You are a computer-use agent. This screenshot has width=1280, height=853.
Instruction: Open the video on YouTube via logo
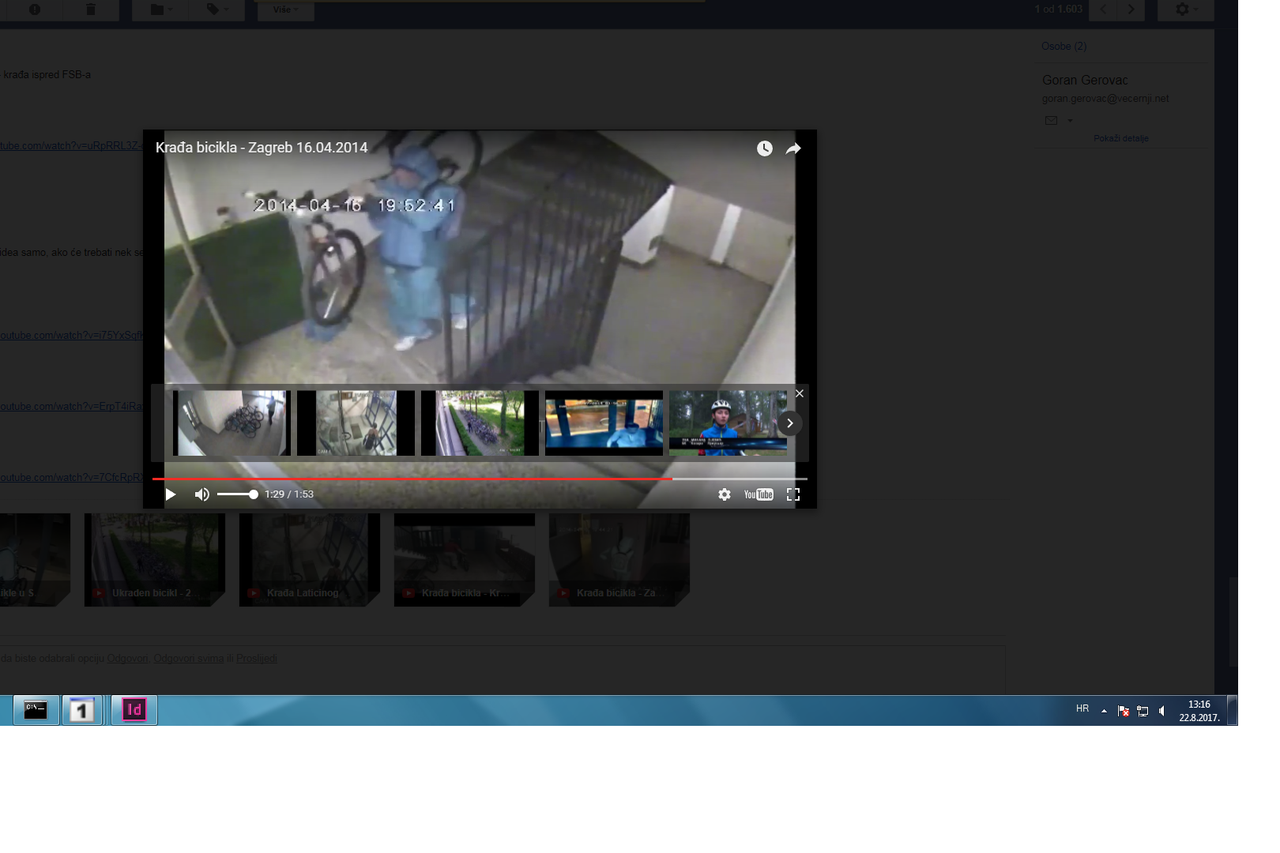pos(758,495)
